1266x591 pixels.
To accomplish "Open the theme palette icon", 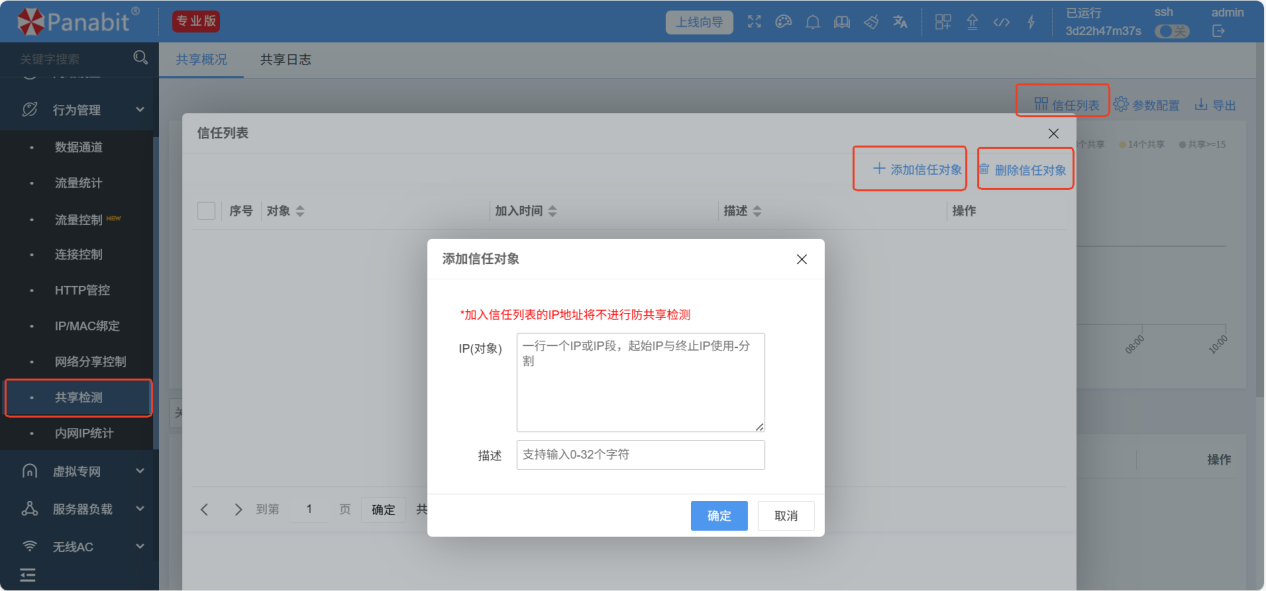I will (784, 22).
